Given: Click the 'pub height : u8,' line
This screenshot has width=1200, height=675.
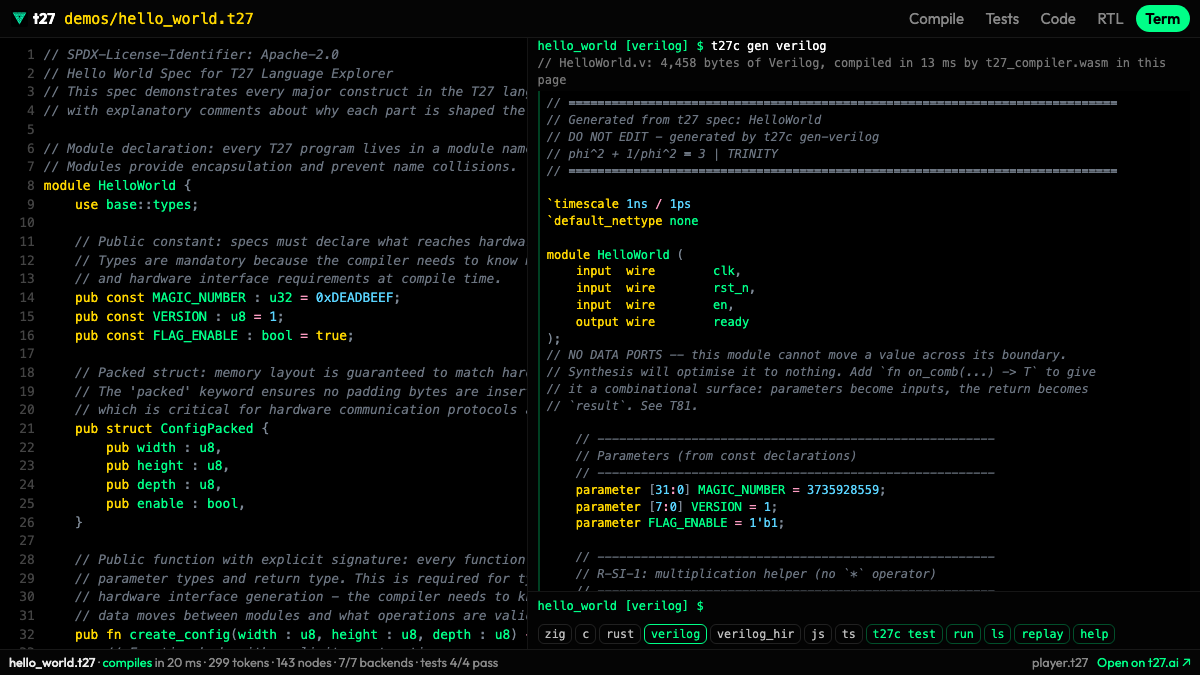Looking at the screenshot, I should pyautogui.click(x=168, y=466).
